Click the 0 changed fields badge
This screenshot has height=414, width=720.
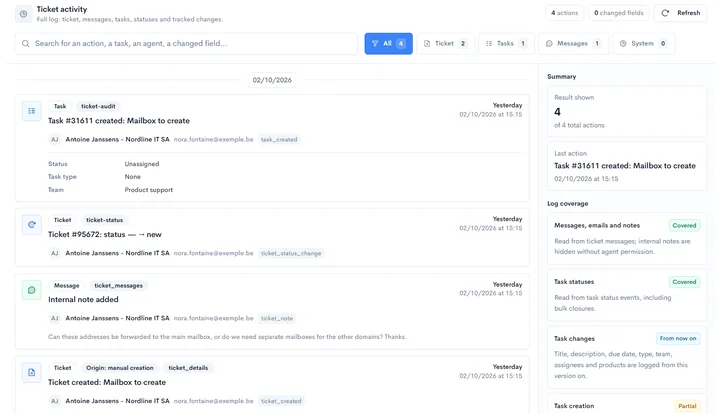[619, 13]
